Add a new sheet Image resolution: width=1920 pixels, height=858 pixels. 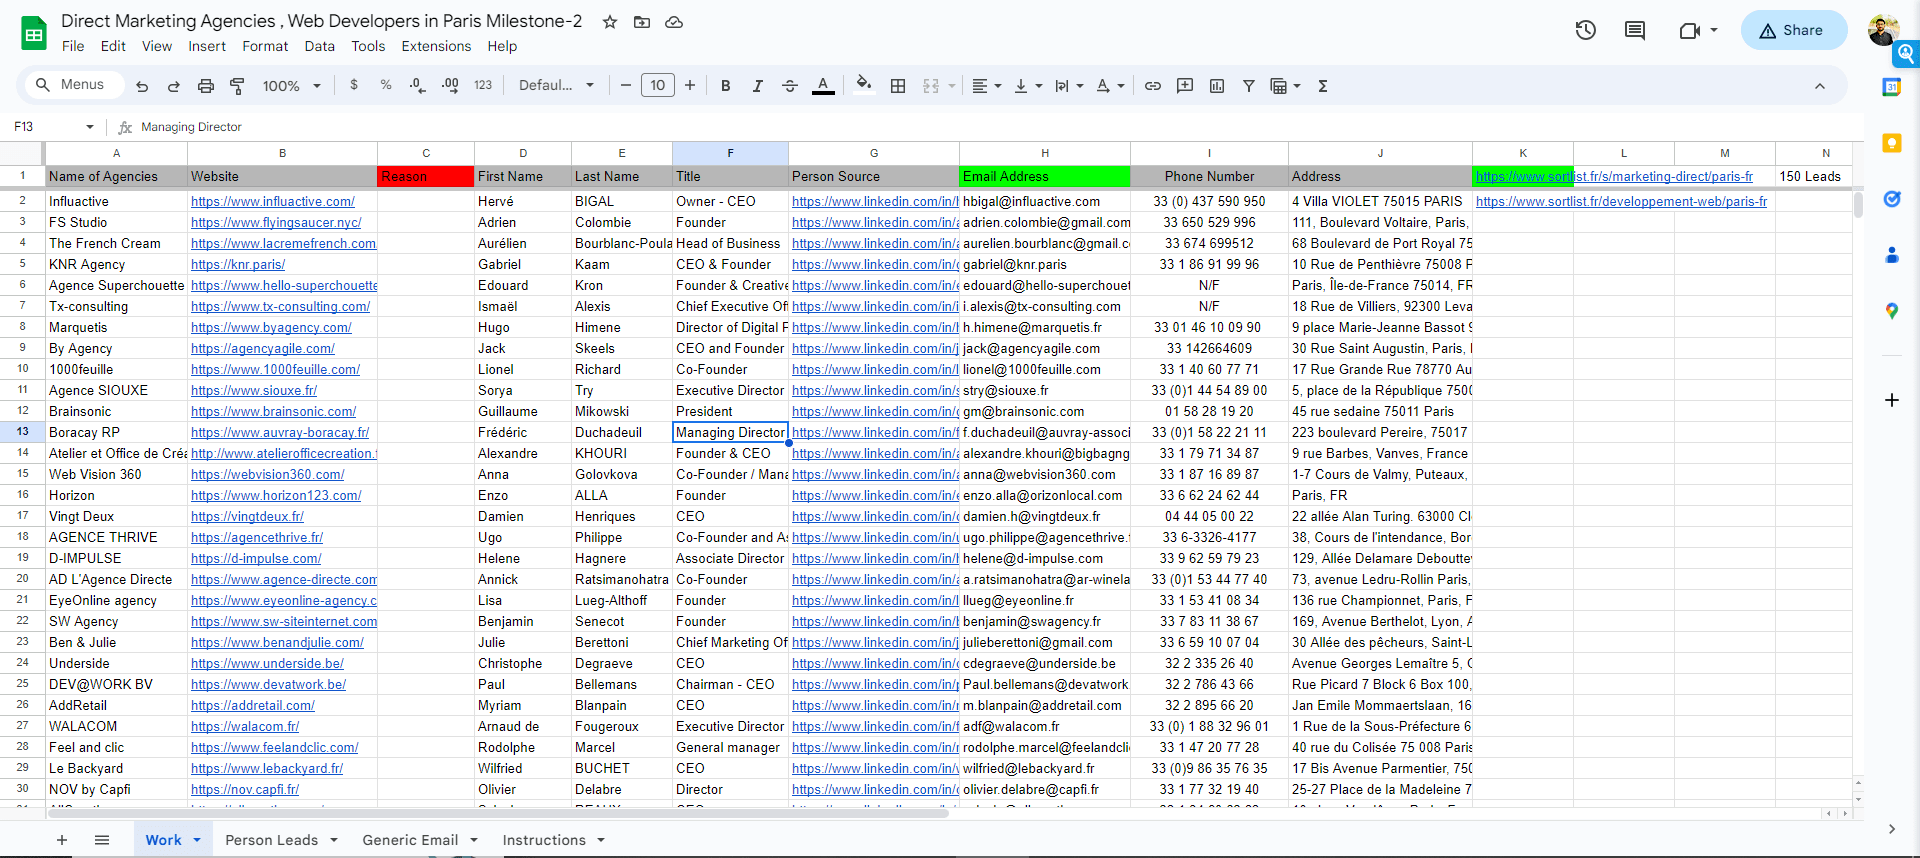62,840
